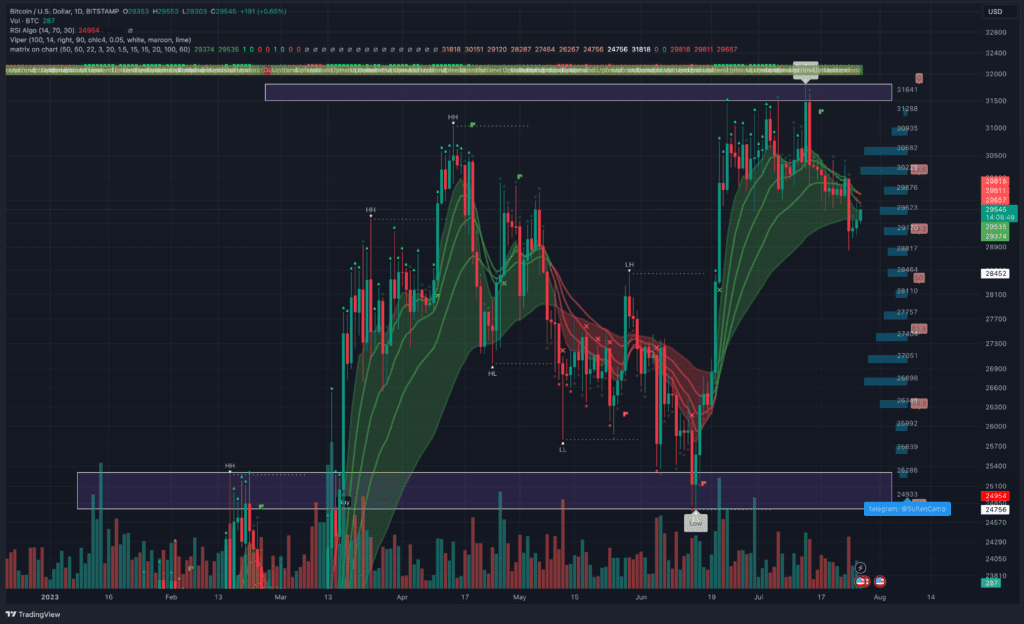Click the Jun label on time axis
This screenshot has height=624, width=1024.
641,597
